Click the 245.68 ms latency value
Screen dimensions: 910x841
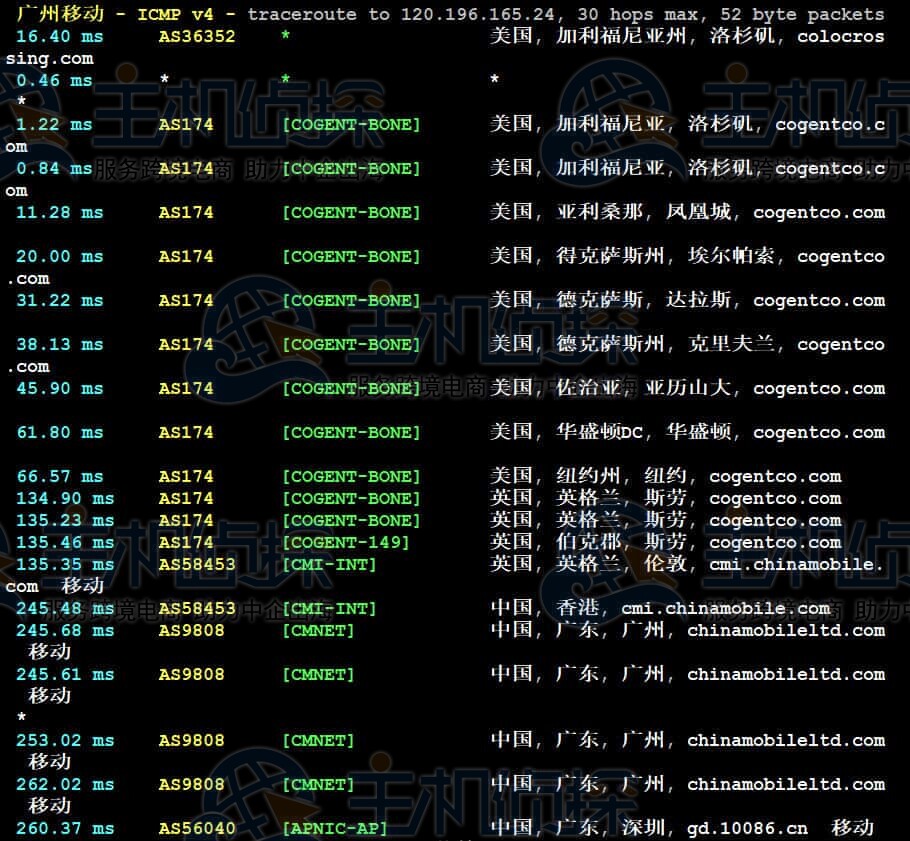pos(65,631)
